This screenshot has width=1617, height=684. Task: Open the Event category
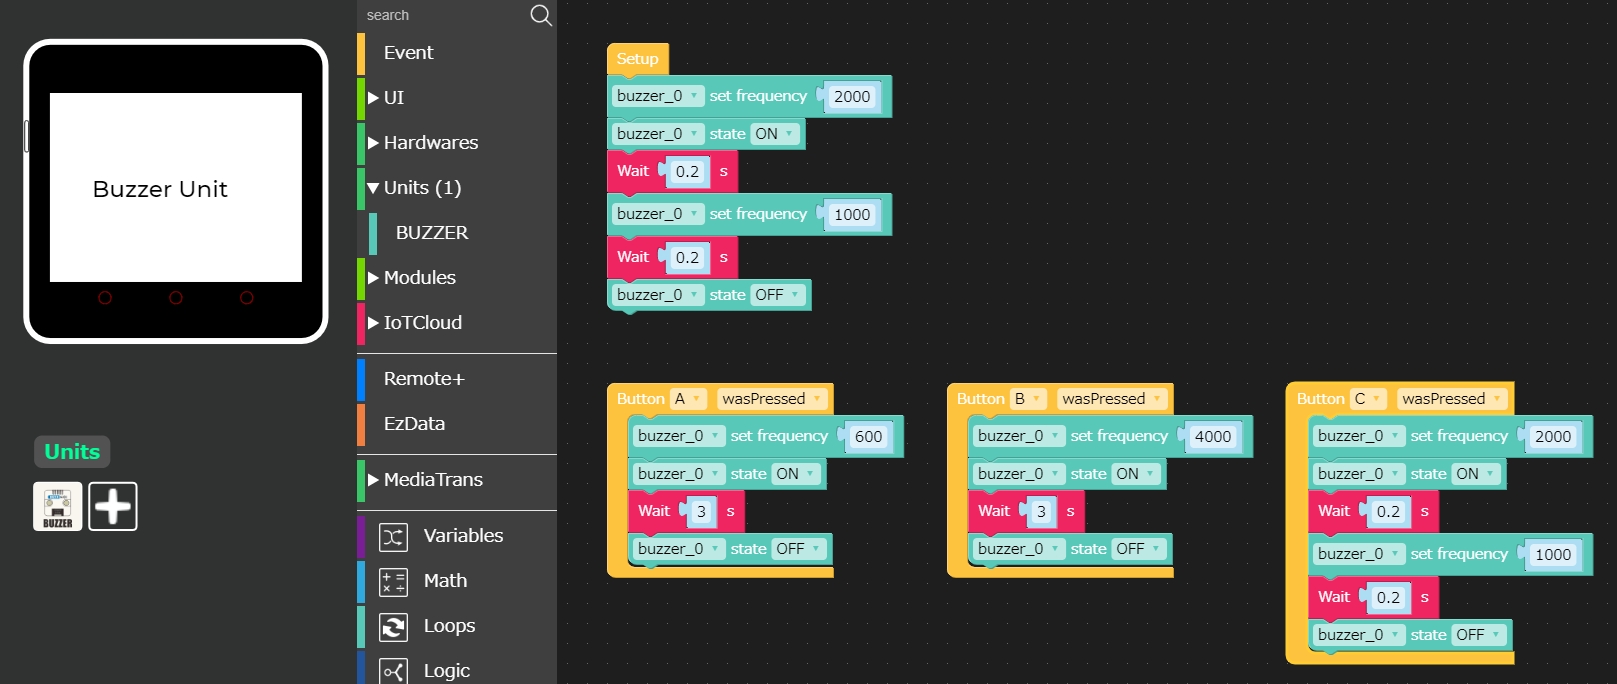click(x=408, y=53)
